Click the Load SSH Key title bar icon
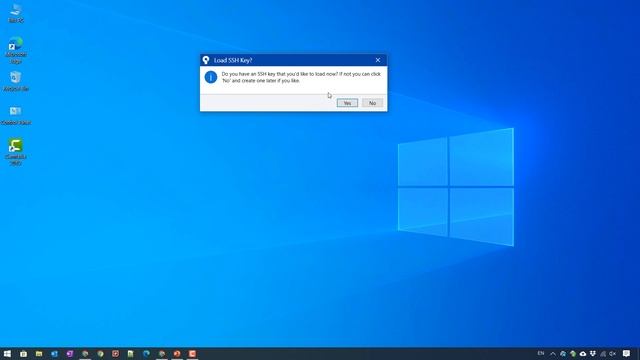 point(206,60)
